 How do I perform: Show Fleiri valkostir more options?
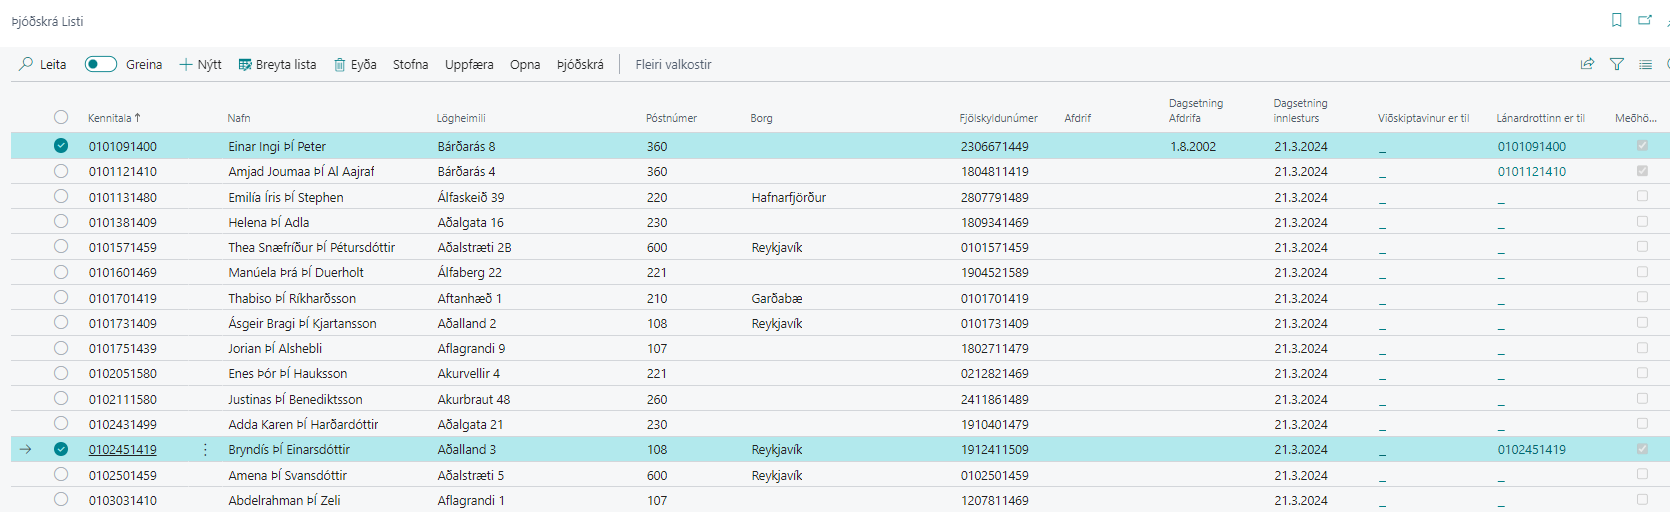click(x=673, y=64)
